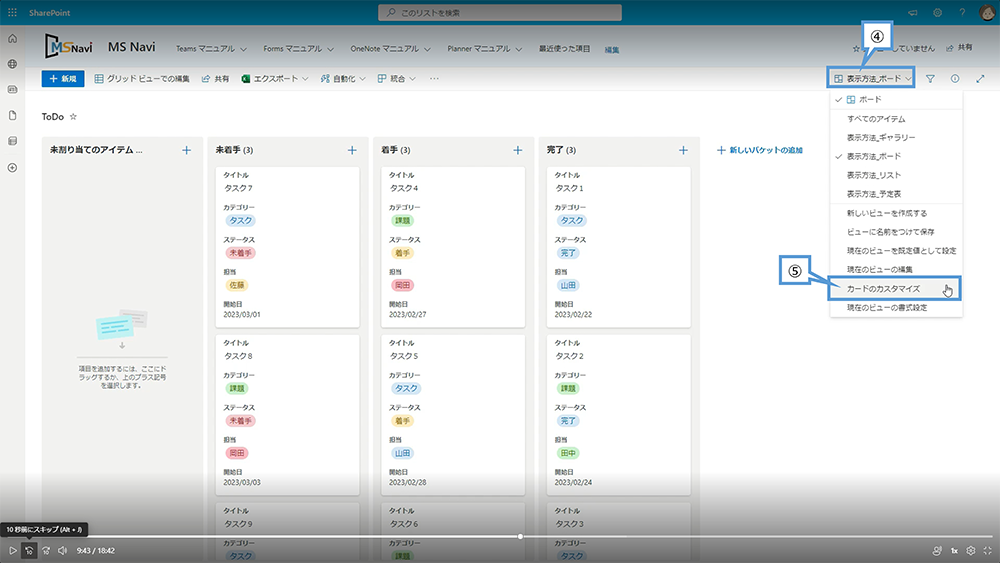Click the 新規 new item button

pyautogui.click(x=62, y=78)
